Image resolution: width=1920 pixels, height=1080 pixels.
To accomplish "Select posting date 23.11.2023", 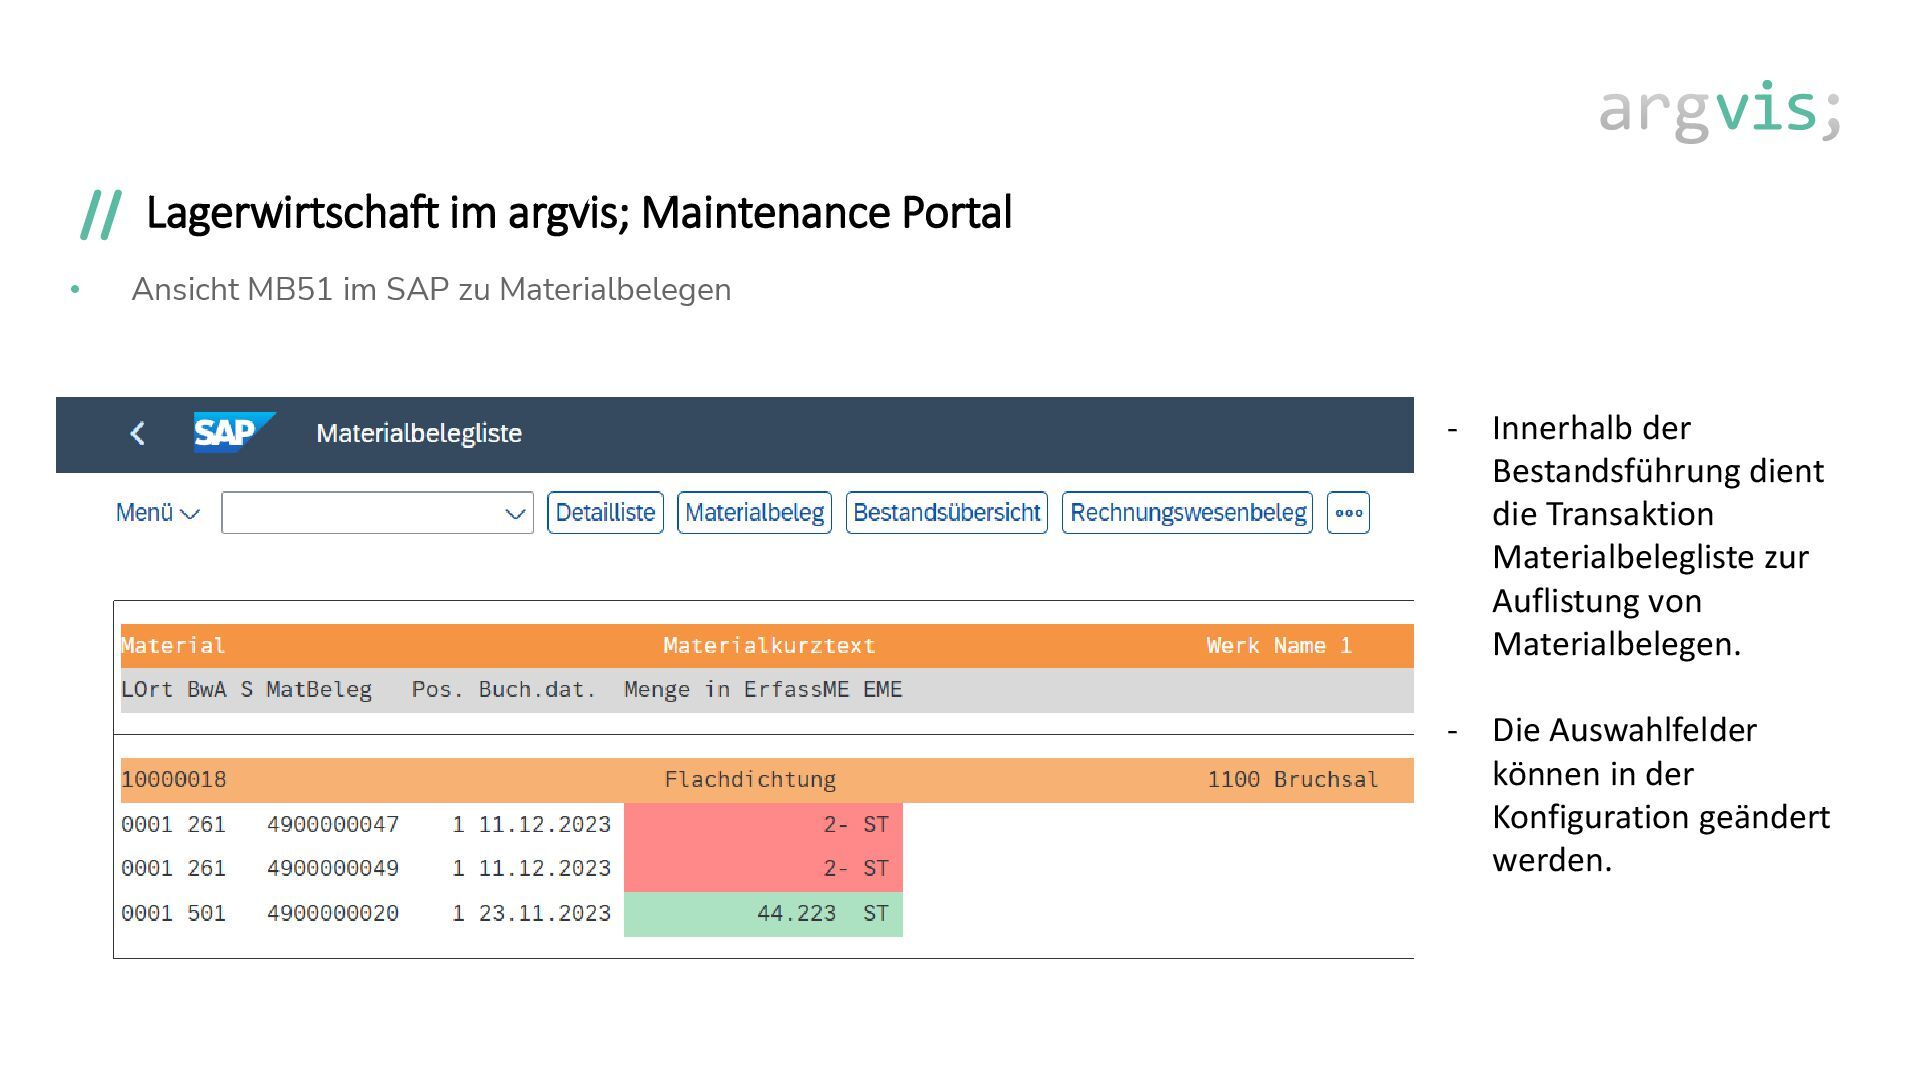I will [x=544, y=914].
